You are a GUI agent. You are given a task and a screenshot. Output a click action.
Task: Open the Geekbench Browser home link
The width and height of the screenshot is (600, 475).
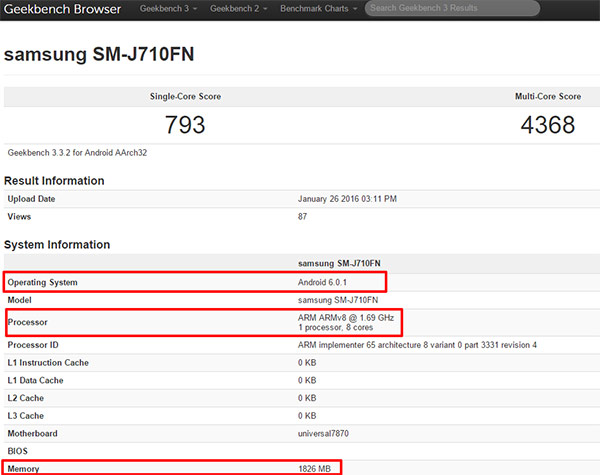click(62, 9)
